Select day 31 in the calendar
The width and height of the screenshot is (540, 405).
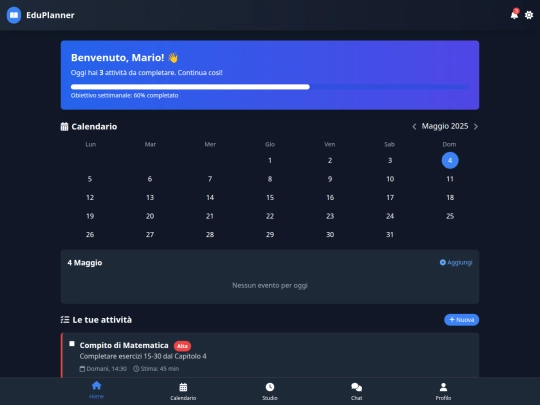pyautogui.click(x=390, y=235)
